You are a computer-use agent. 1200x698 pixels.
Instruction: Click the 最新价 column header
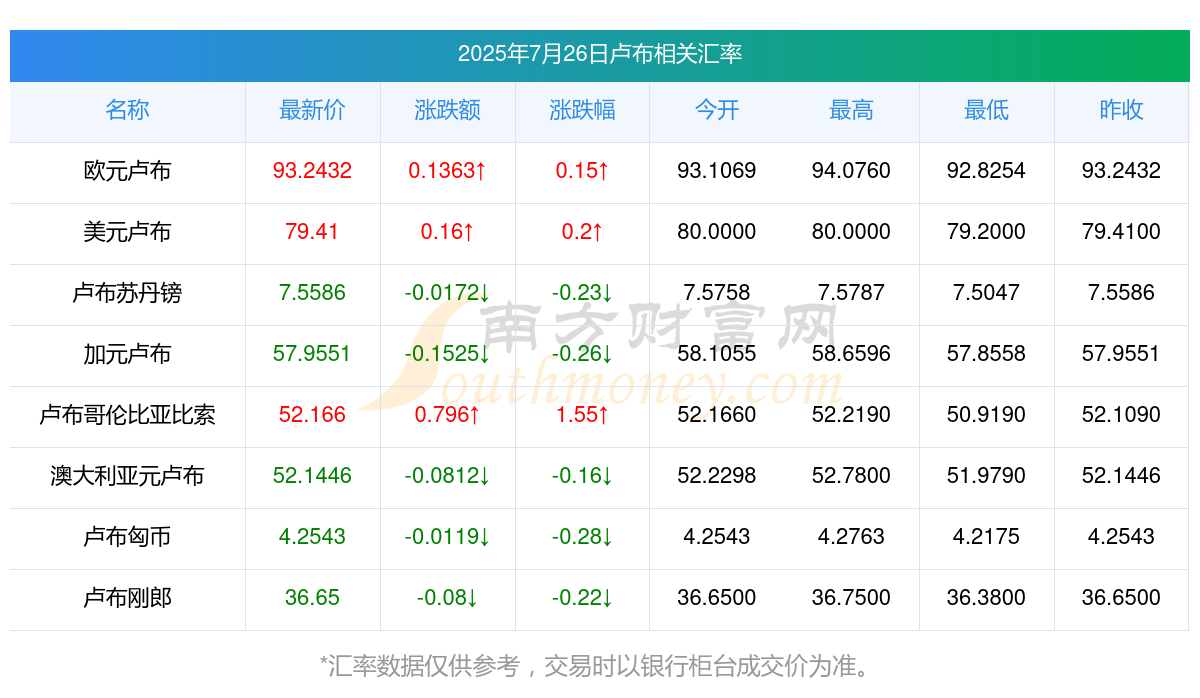click(312, 110)
